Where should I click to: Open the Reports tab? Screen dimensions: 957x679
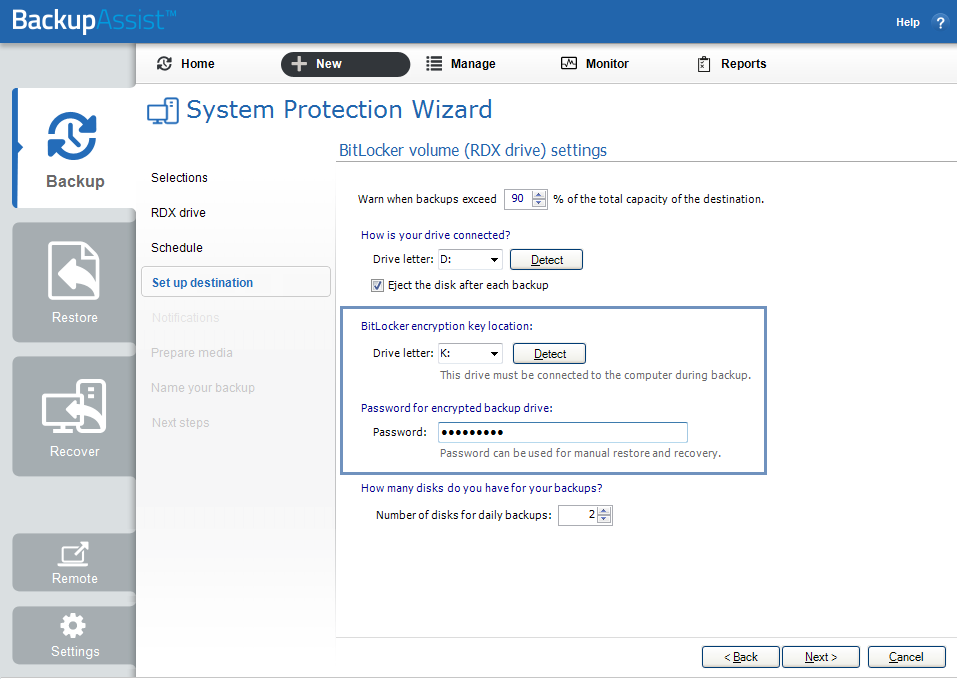tap(731, 63)
